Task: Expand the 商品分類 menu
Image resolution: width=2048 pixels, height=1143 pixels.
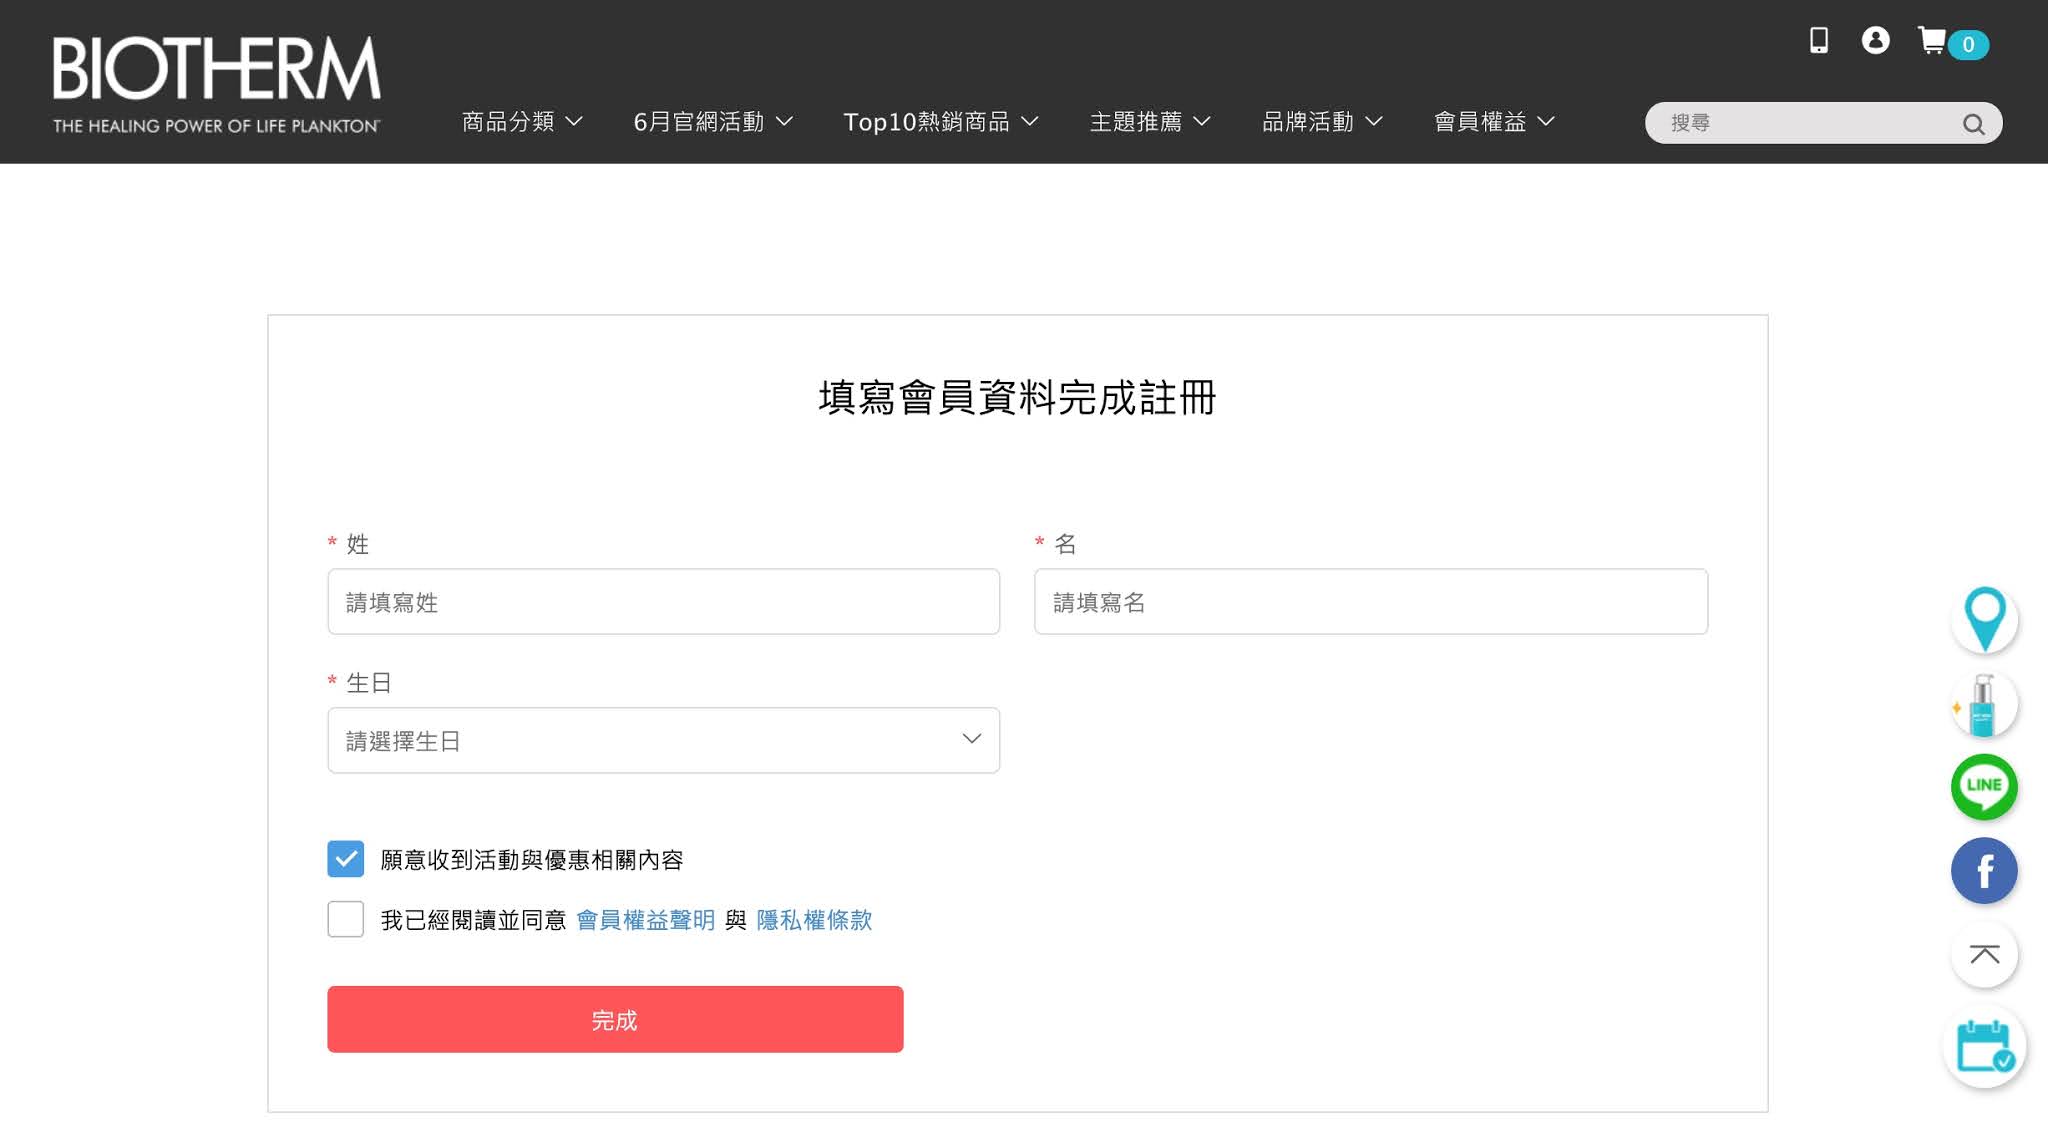Action: [x=521, y=122]
